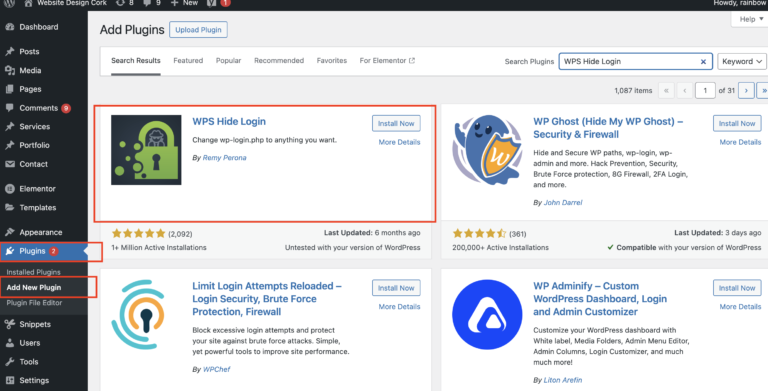Click the plus New item in admin bar
The image size is (768, 391).
pyautogui.click(x=184, y=3)
